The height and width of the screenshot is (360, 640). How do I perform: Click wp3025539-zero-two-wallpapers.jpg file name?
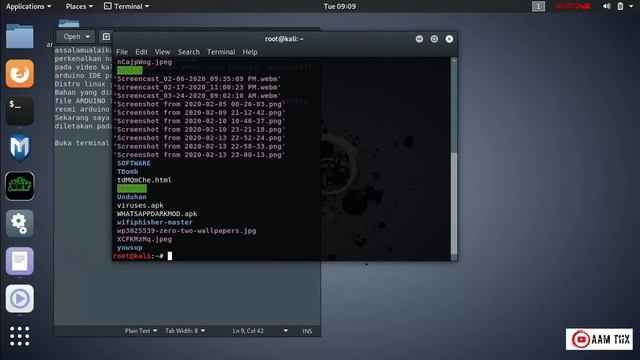tap(187, 231)
